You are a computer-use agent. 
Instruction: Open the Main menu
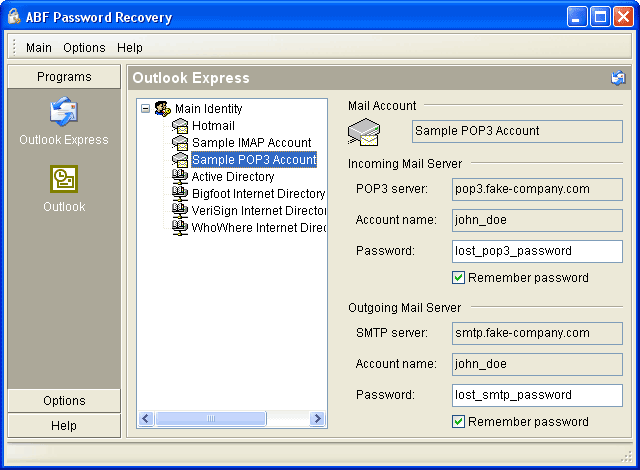[x=39, y=48]
